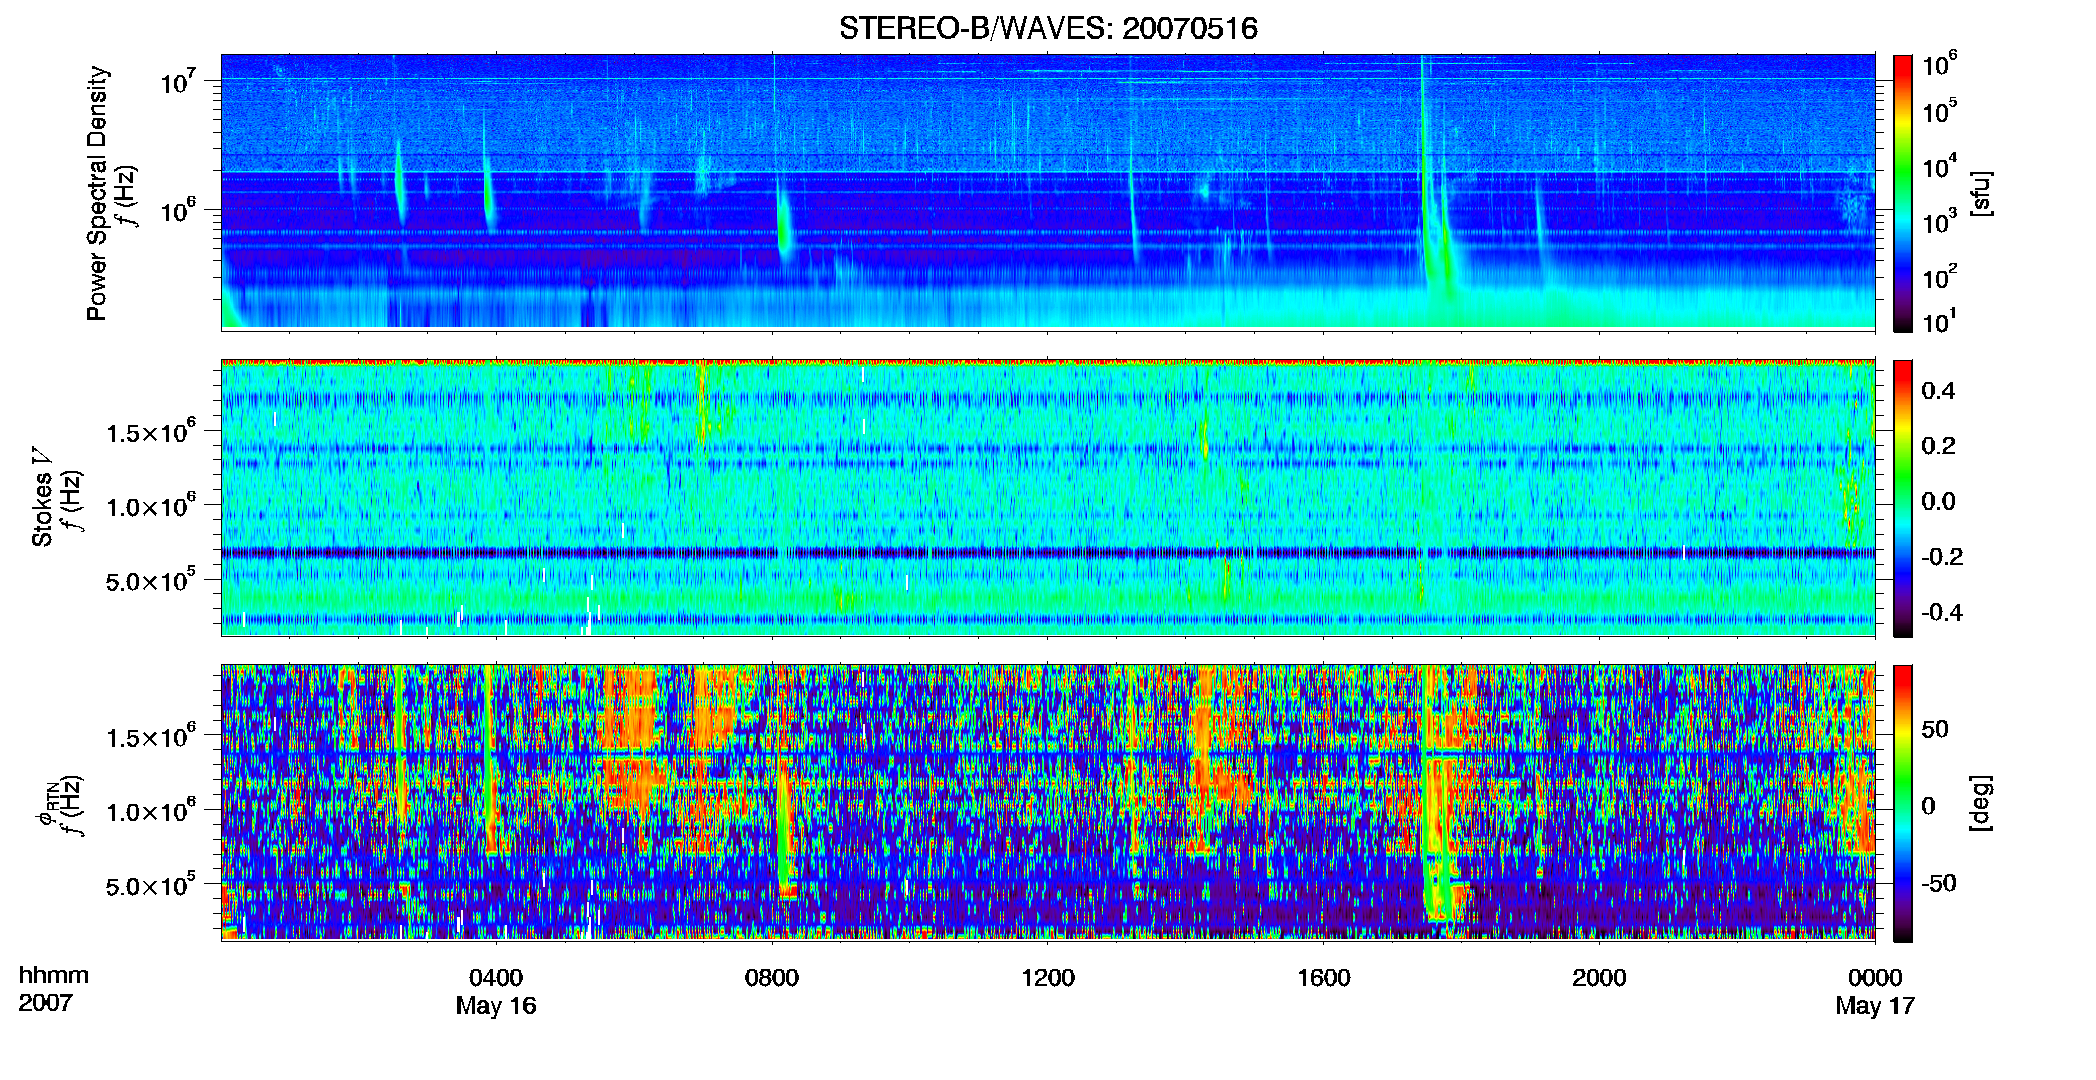Click 1.5×10^6 tick in φRTN panel
2096x1080 pixels.
tap(152, 737)
